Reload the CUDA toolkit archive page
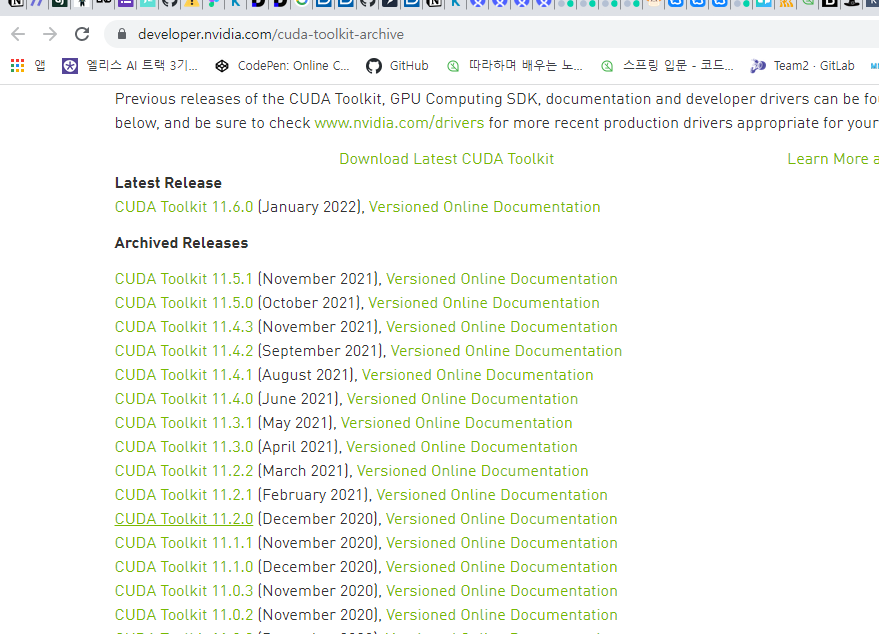This screenshot has height=634, width=879. (82, 34)
